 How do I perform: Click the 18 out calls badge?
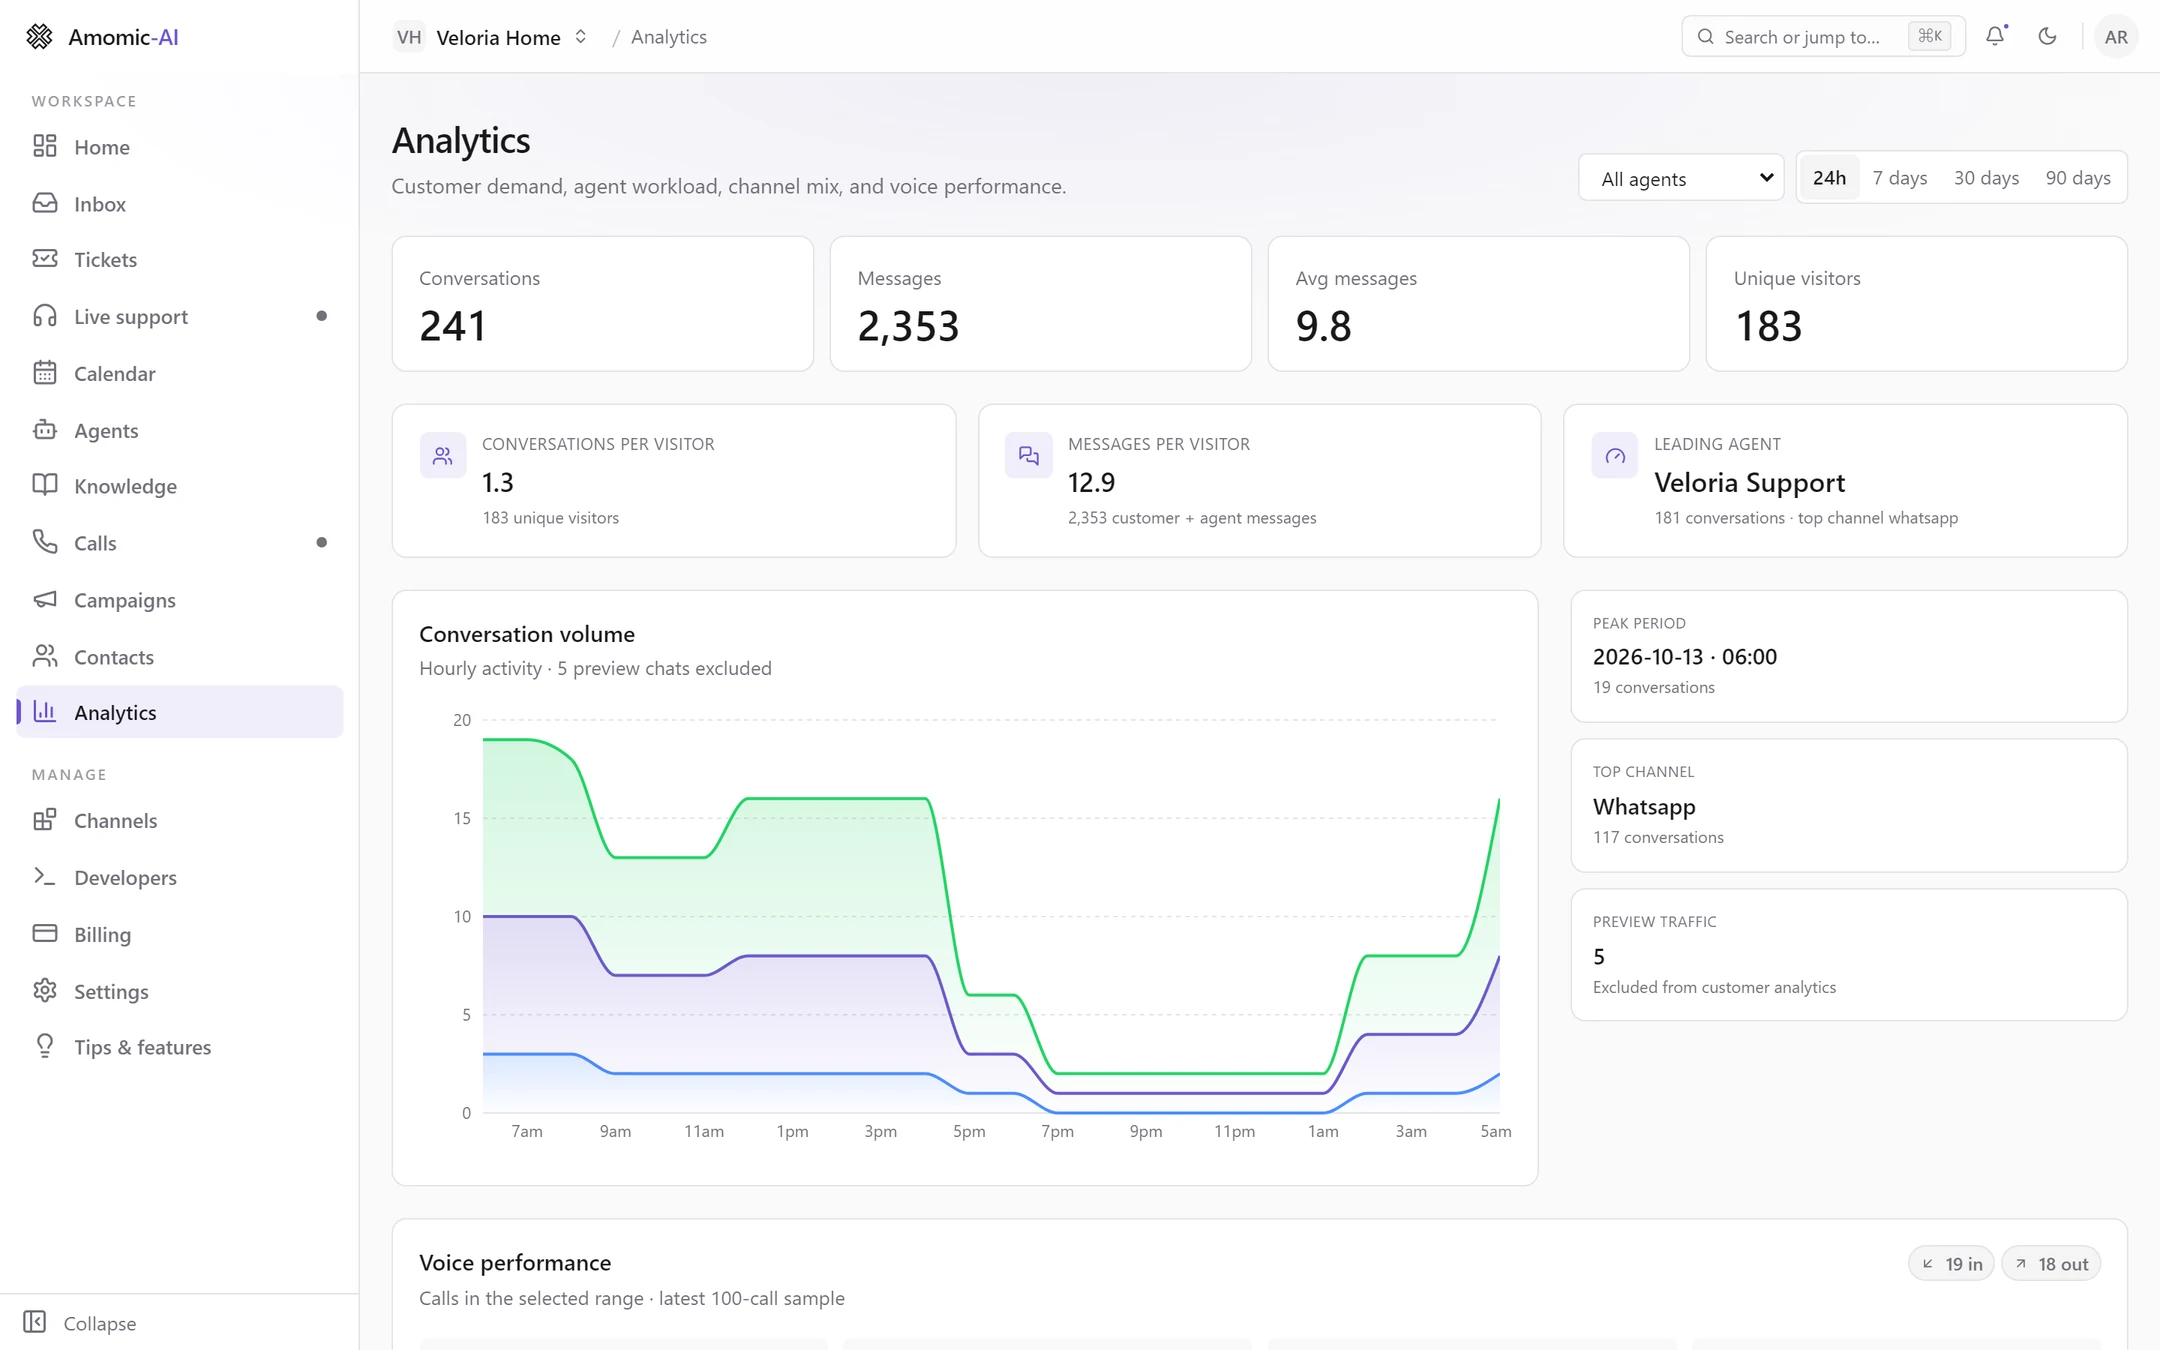point(2051,1264)
